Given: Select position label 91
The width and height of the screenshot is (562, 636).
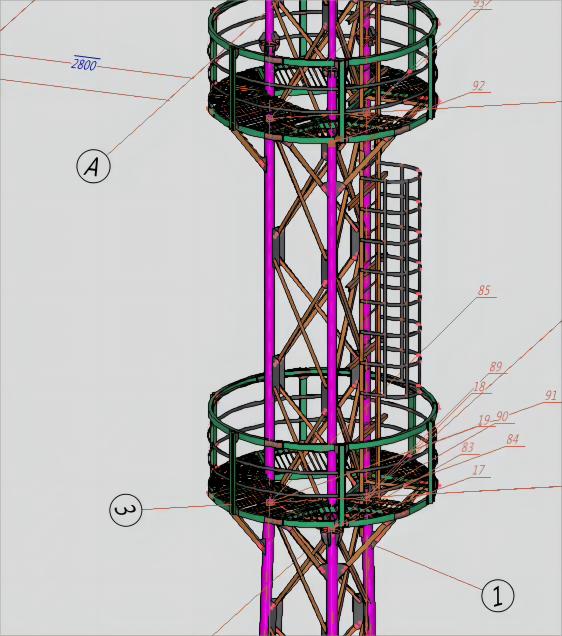Looking at the screenshot, I should coord(550,395).
